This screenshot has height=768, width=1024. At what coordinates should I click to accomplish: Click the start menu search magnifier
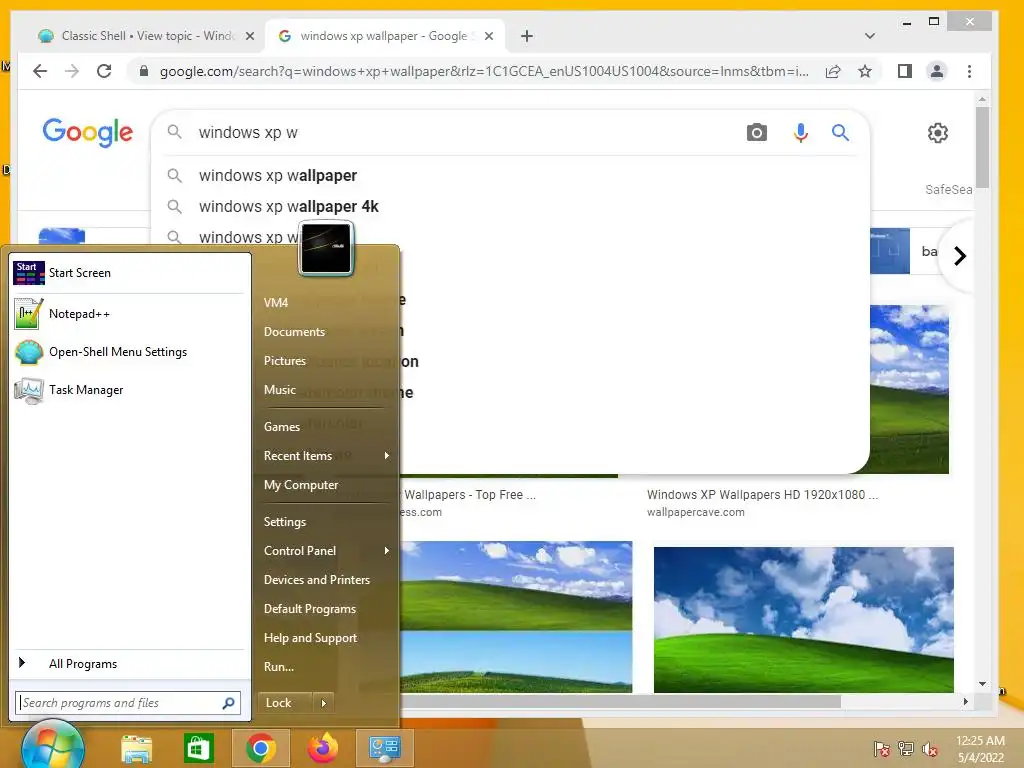tap(229, 703)
